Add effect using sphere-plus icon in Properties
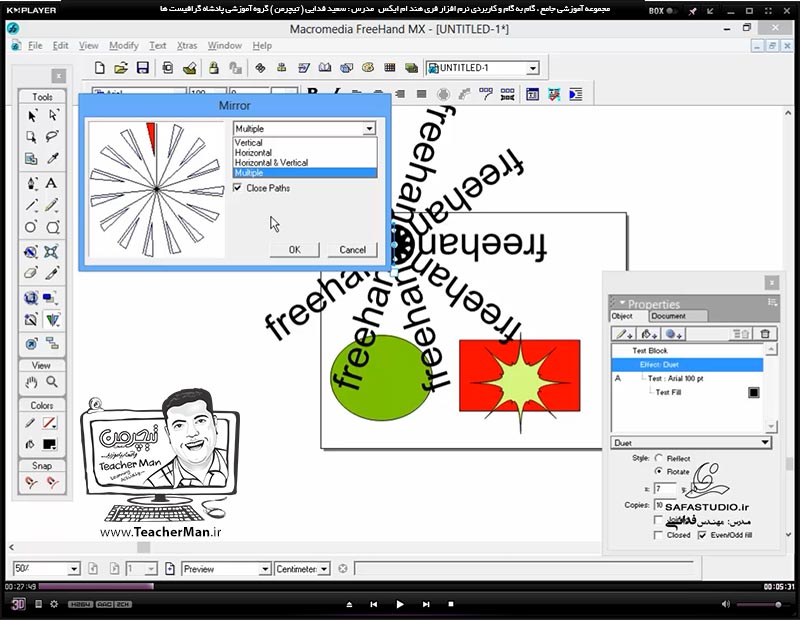Image resolution: width=800 pixels, height=621 pixels. (674, 334)
